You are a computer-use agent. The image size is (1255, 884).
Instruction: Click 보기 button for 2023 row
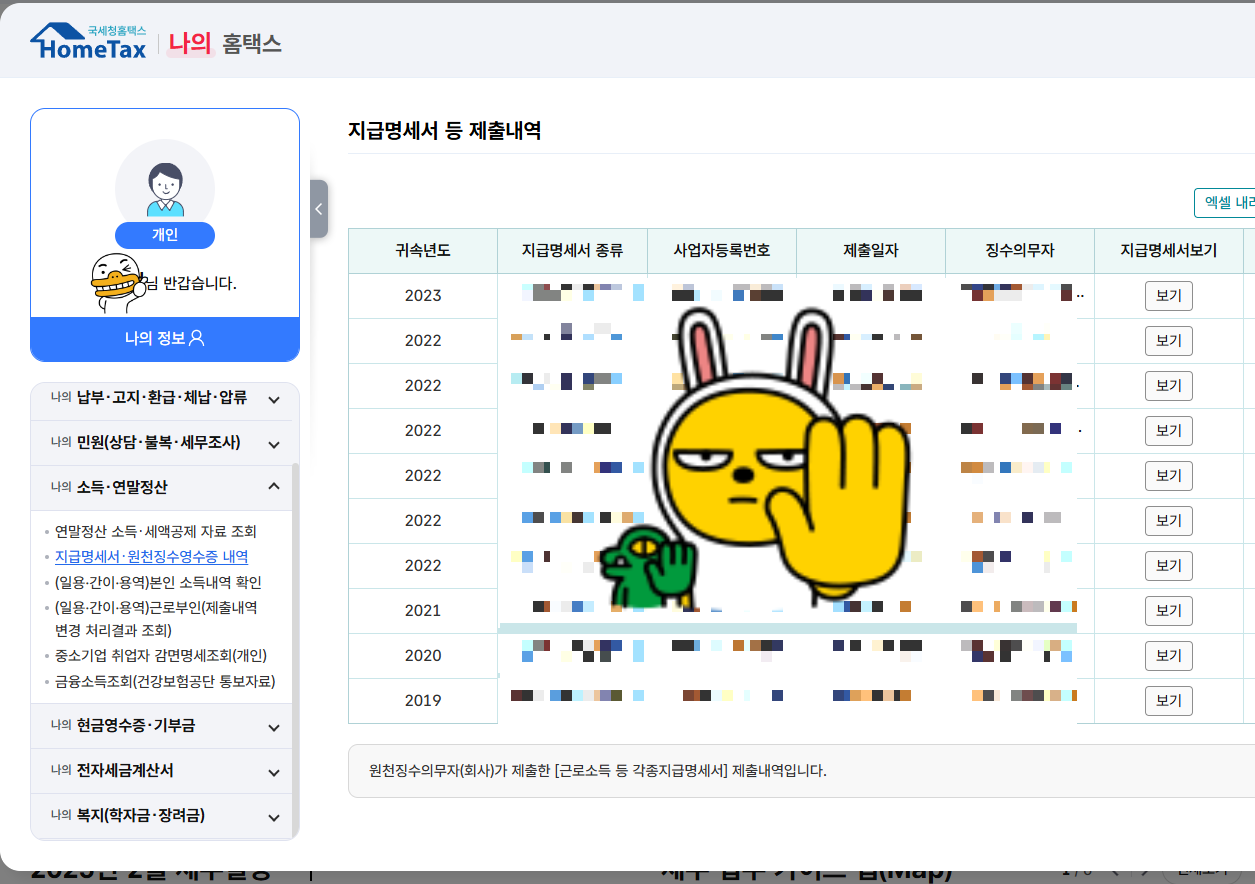click(1168, 296)
